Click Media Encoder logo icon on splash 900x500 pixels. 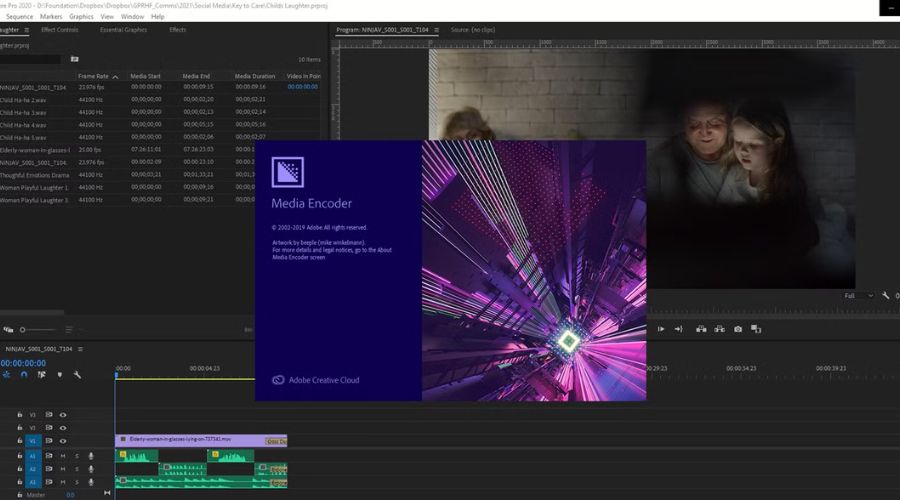click(x=288, y=172)
